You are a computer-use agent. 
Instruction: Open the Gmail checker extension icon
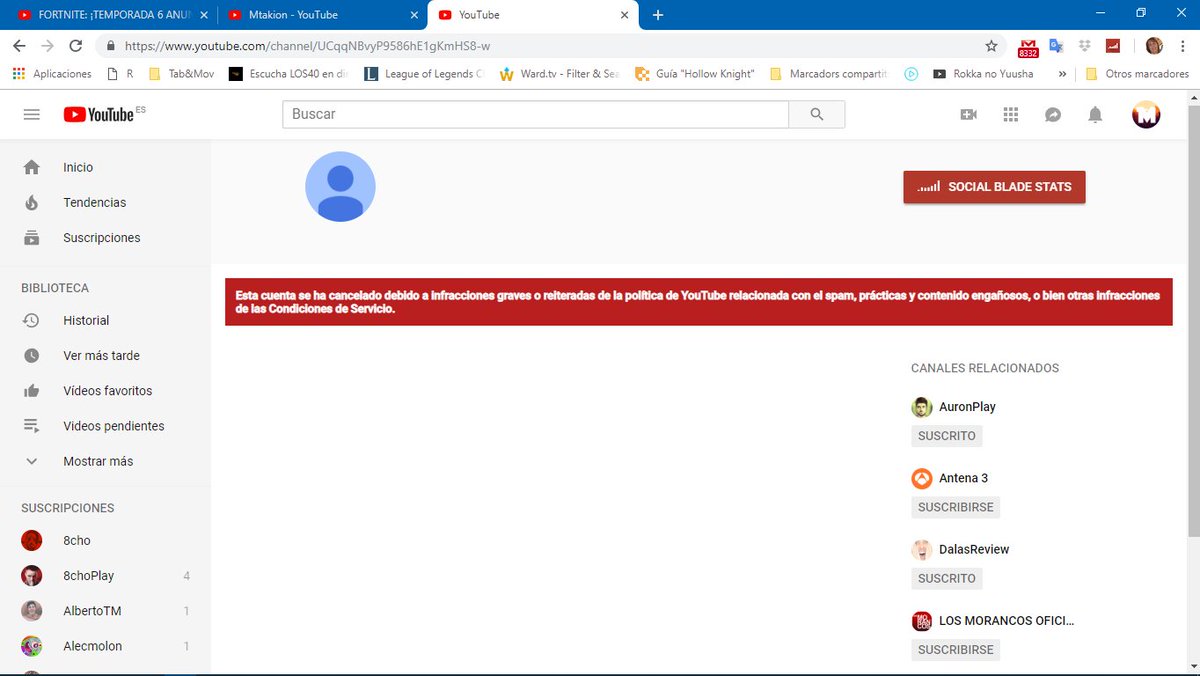[1028, 47]
